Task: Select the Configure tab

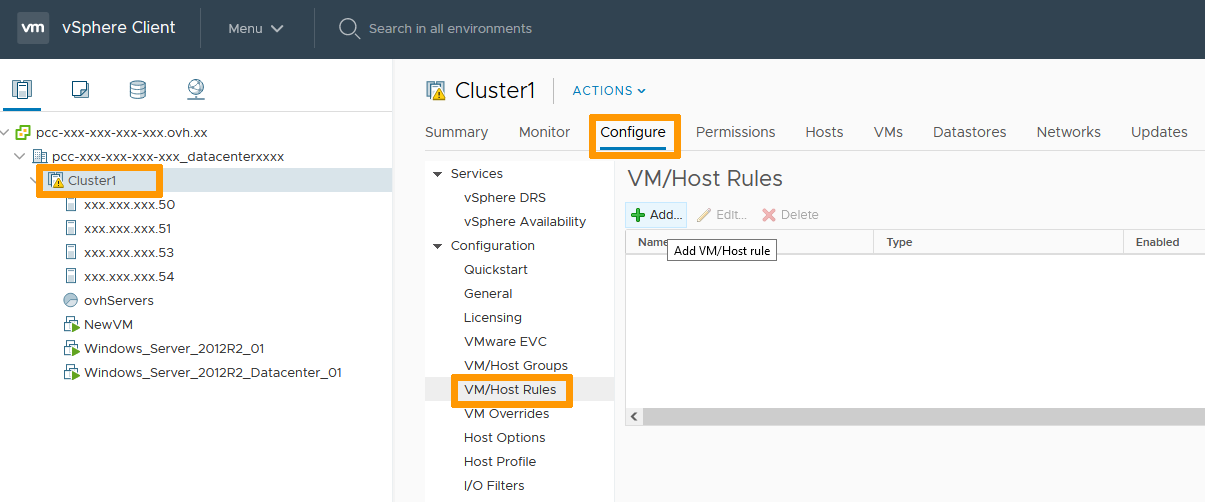Action: (x=633, y=132)
